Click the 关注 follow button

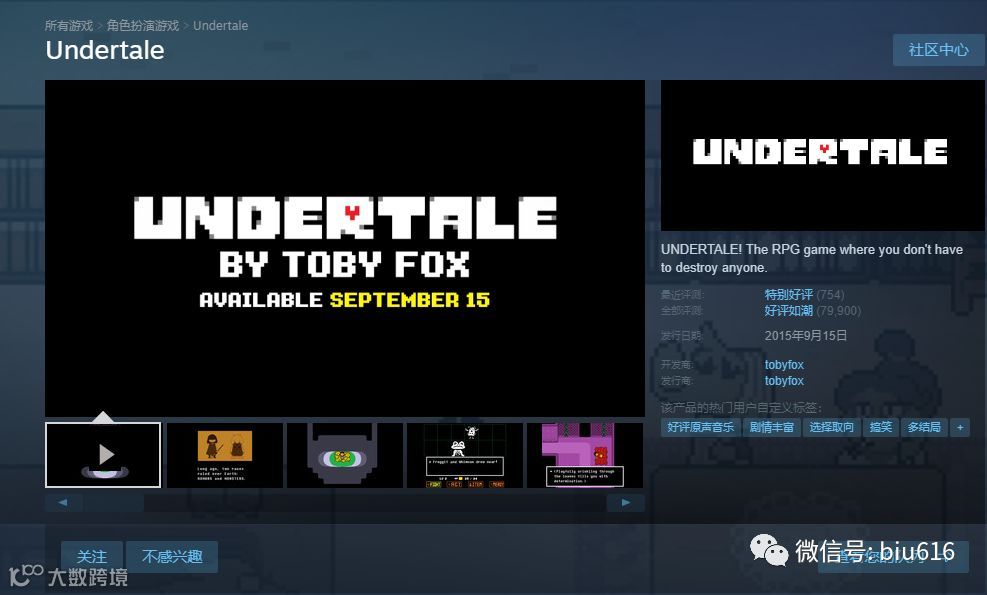tap(92, 557)
